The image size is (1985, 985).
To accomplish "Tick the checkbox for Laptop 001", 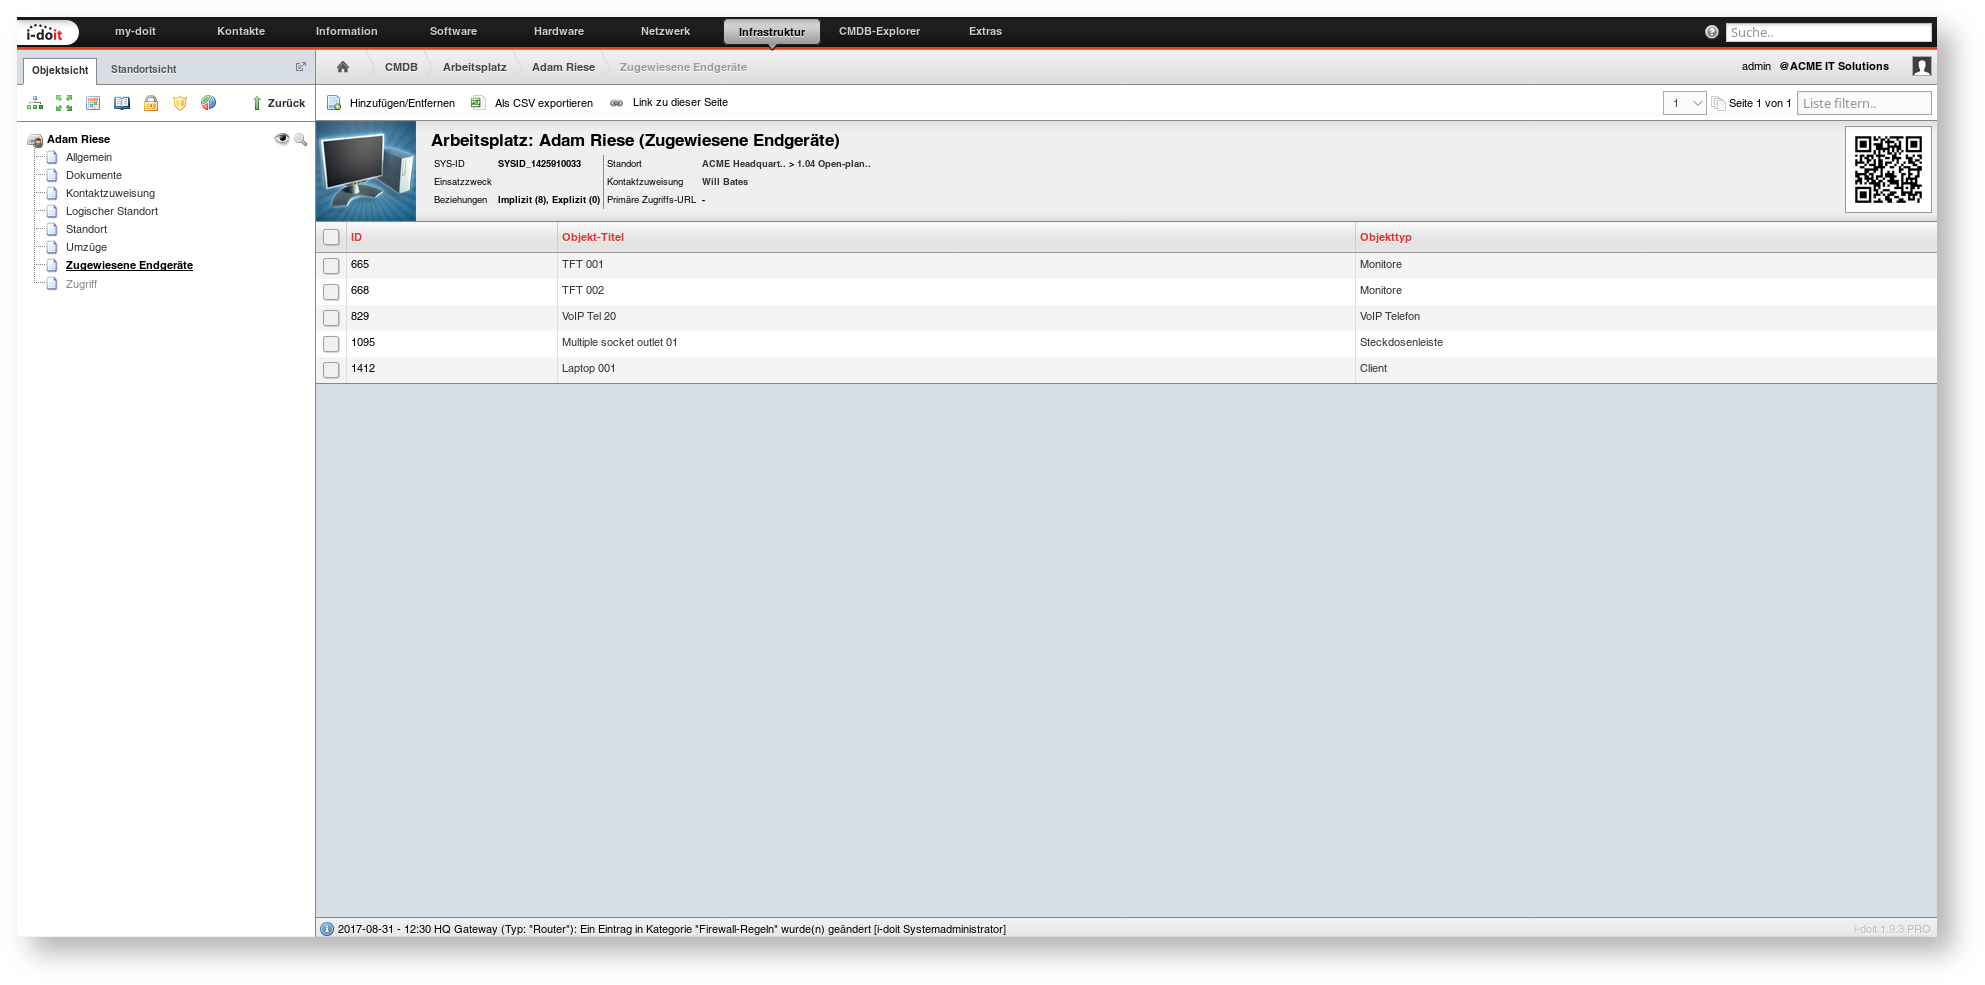I will (x=331, y=370).
